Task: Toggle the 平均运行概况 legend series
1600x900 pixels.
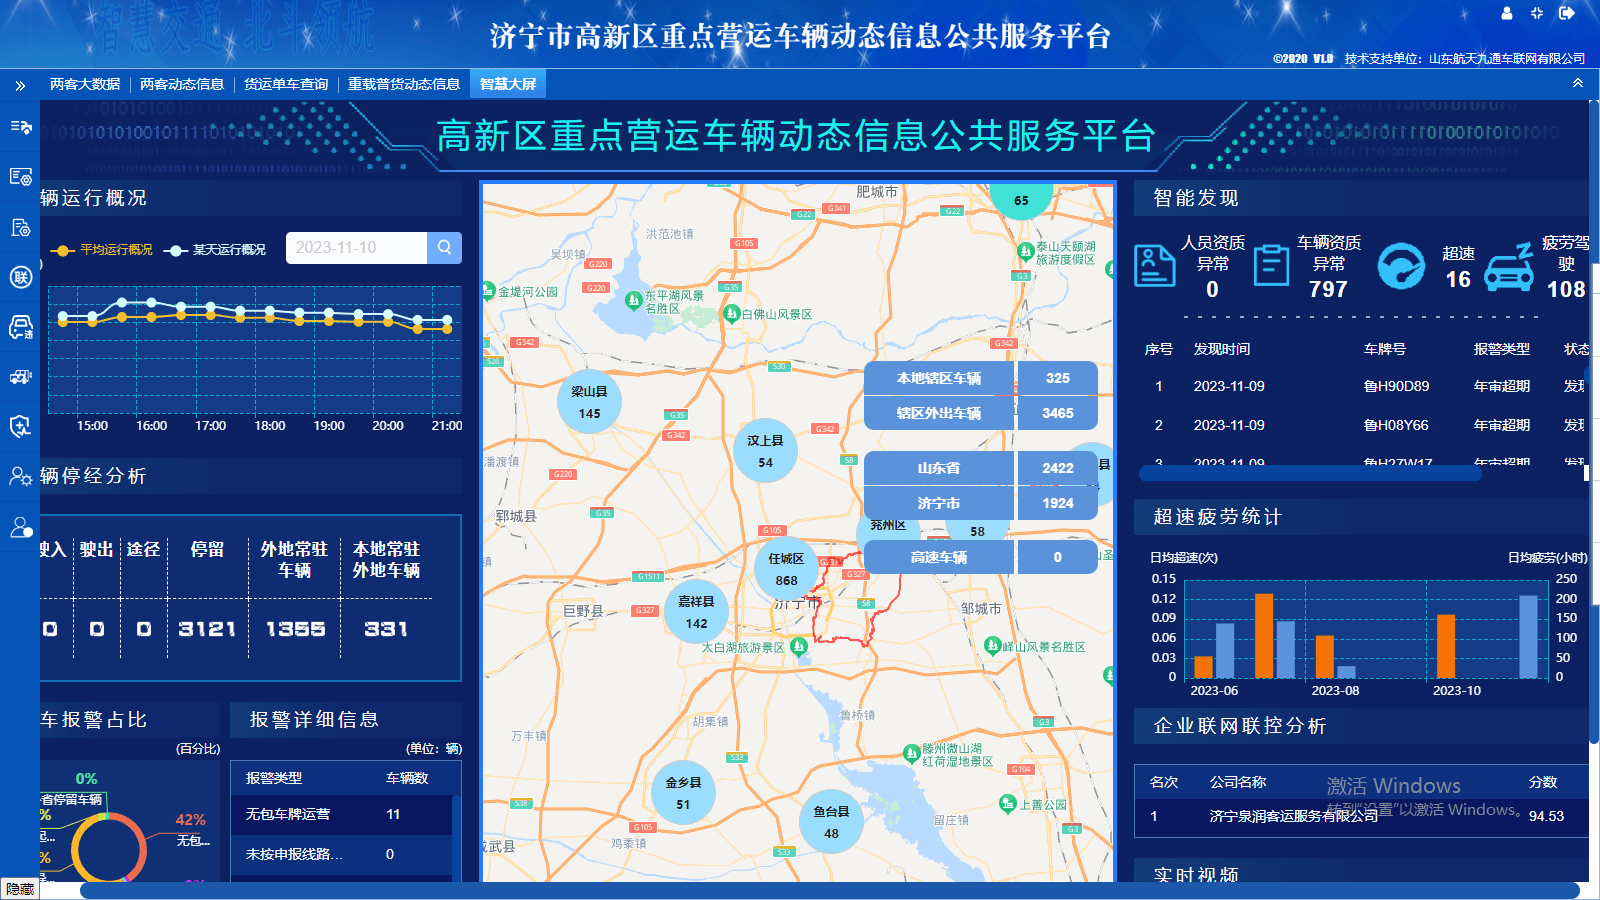Action: [x=105, y=250]
